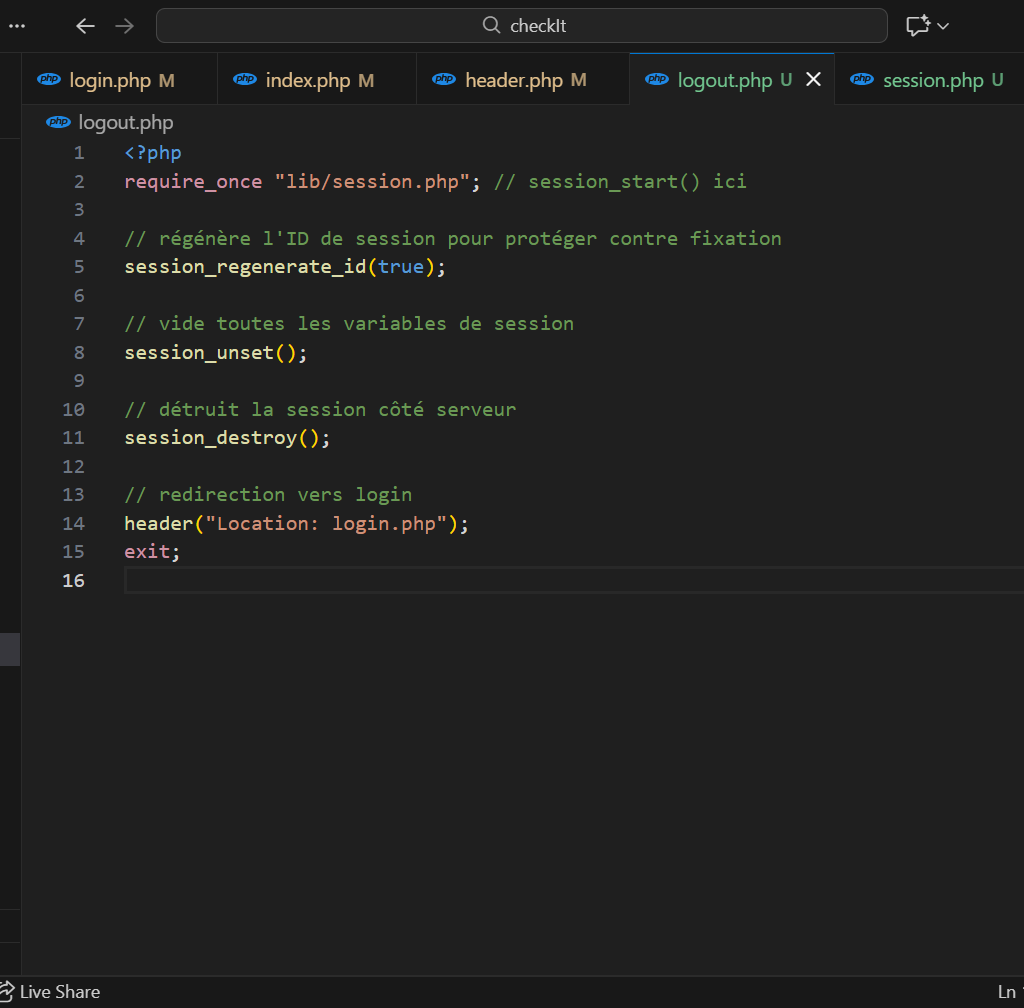Click the PHP icon on login.php tab
Image resolution: width=1024 pixels, height=1008 pixels.
pyautogui.click(x=48, y=80)
